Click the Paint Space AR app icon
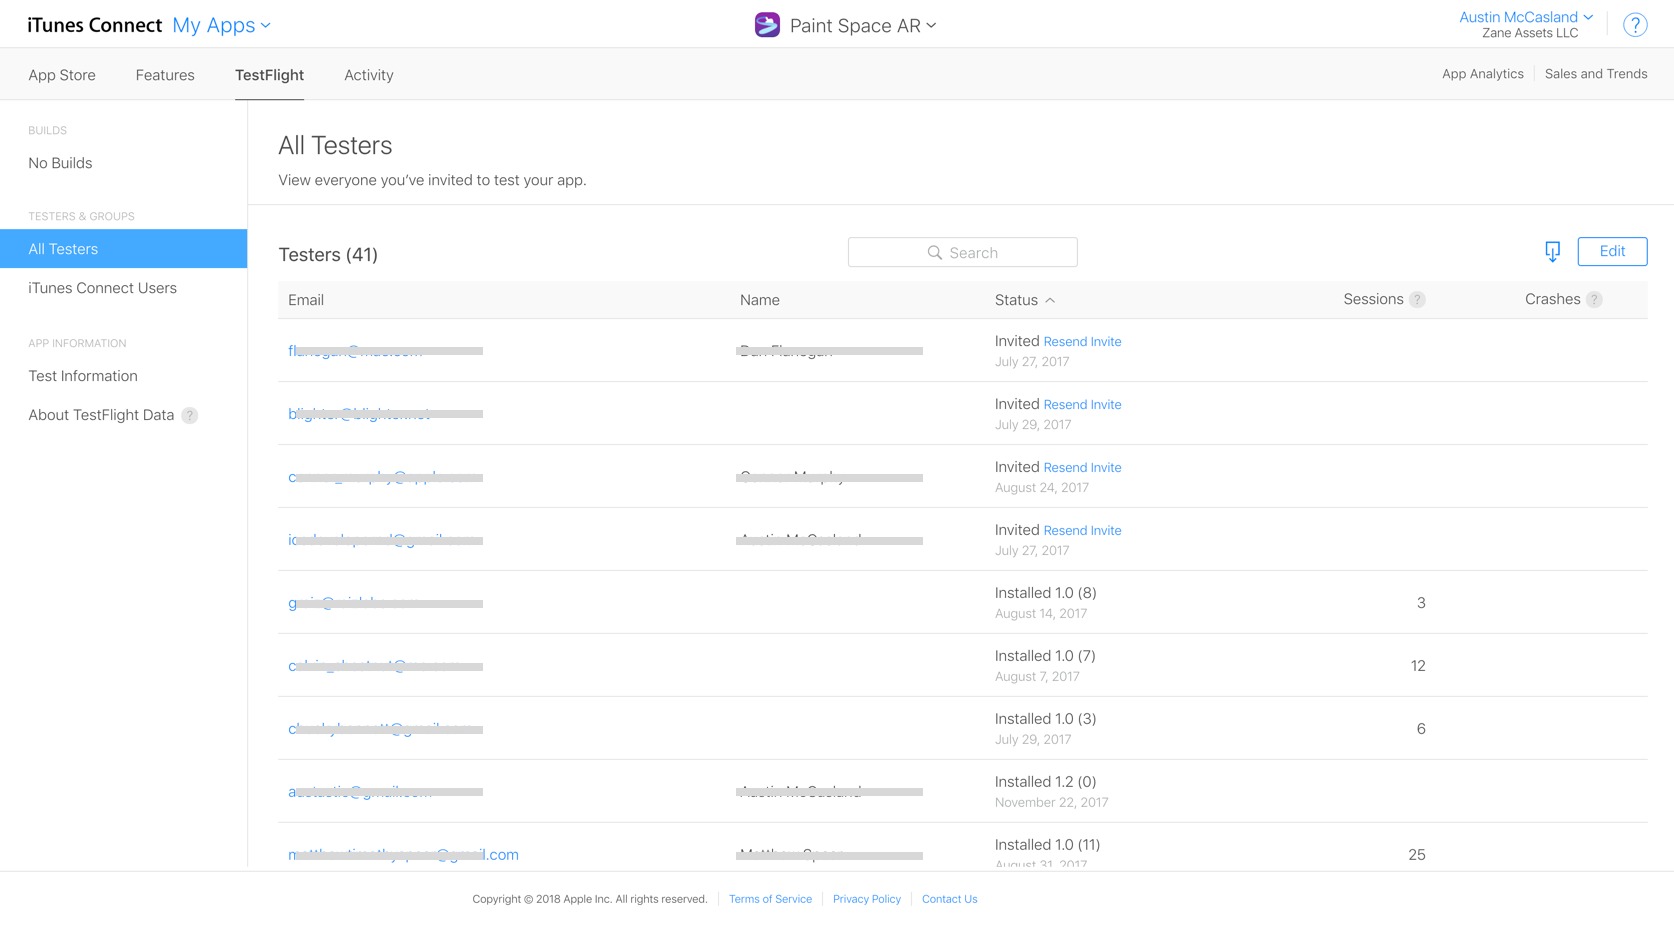The height and width of the screenshot is (928, 1674). pos(767,25)
